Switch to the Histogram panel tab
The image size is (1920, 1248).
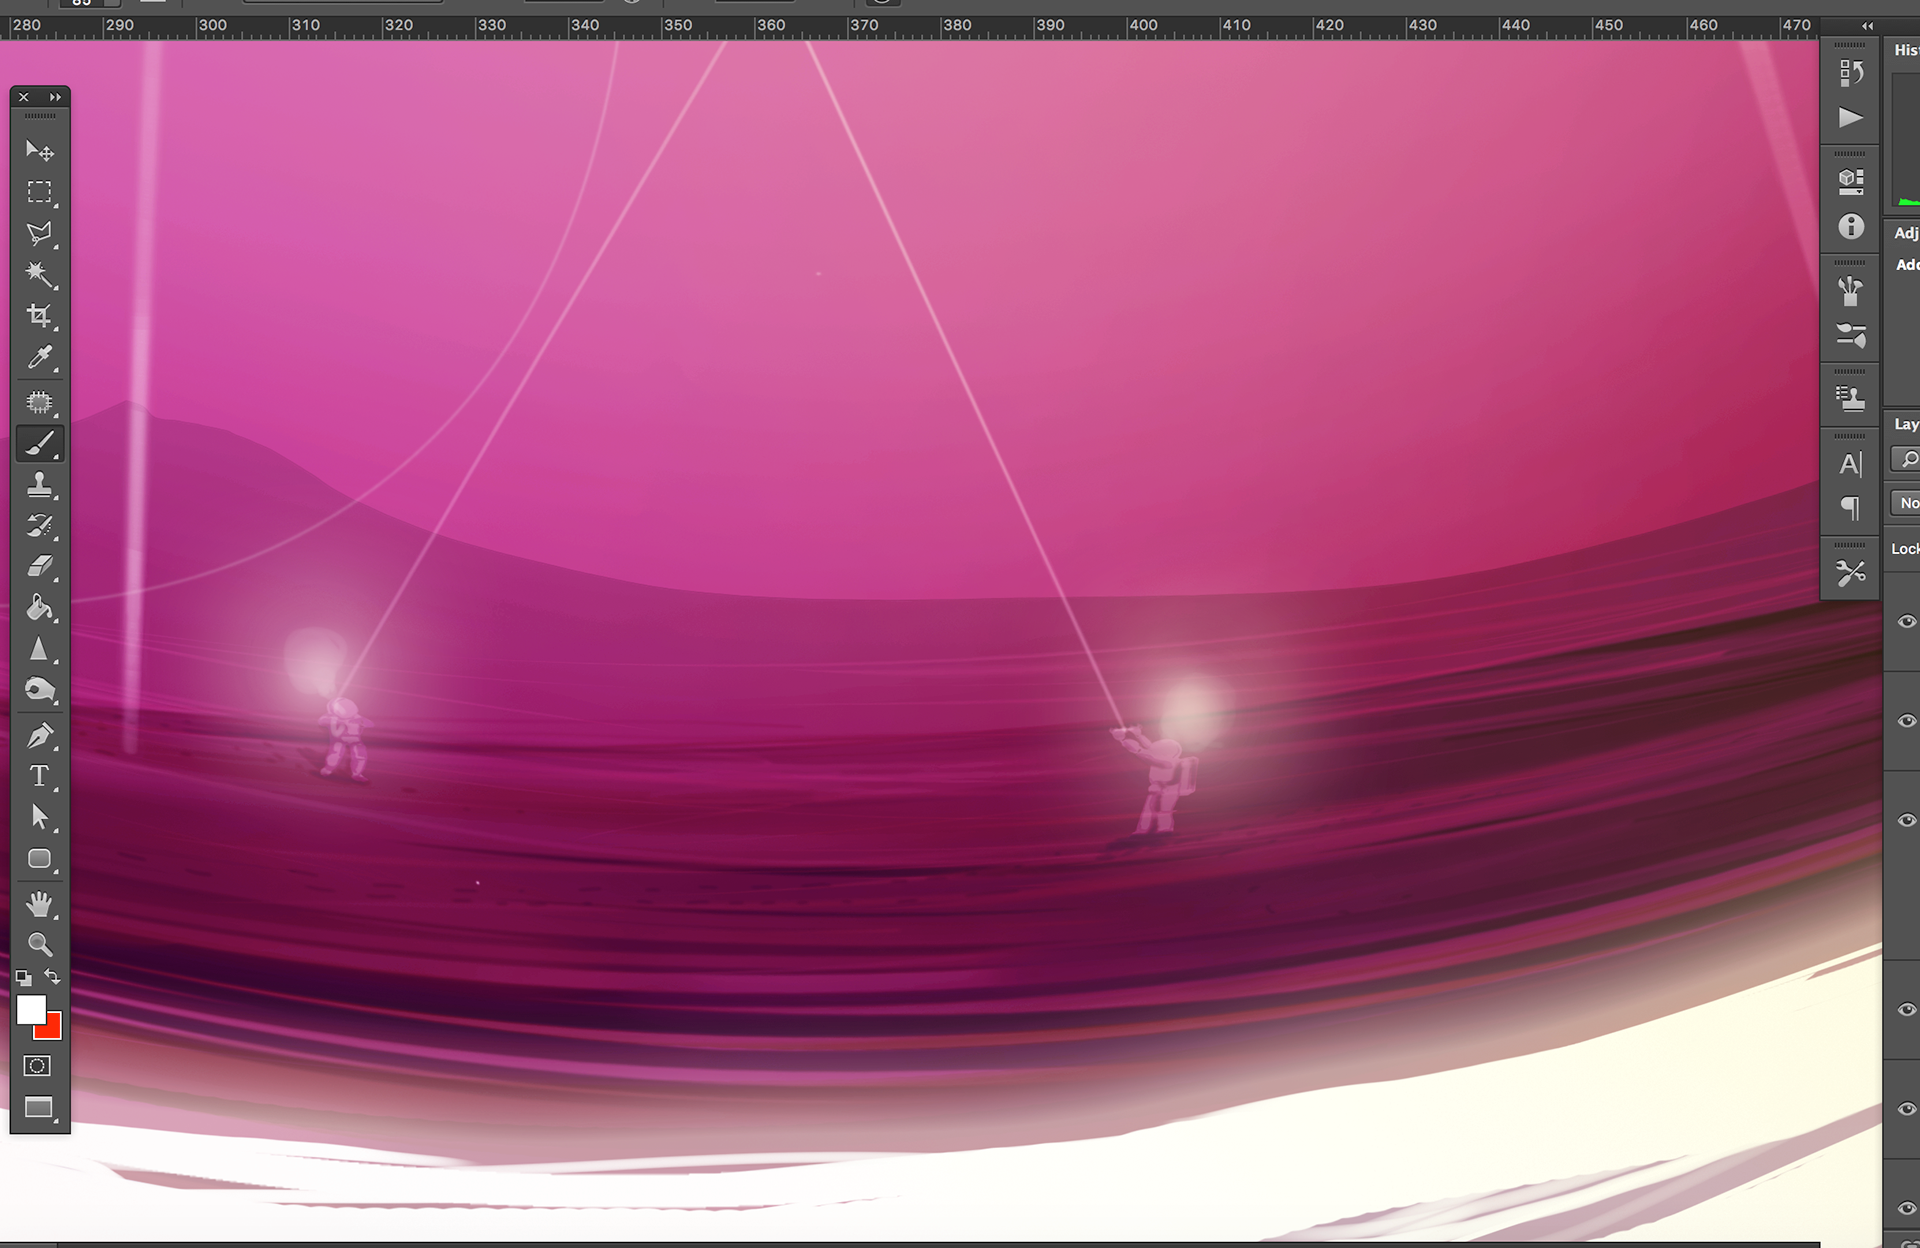(x=1906, y=50)
